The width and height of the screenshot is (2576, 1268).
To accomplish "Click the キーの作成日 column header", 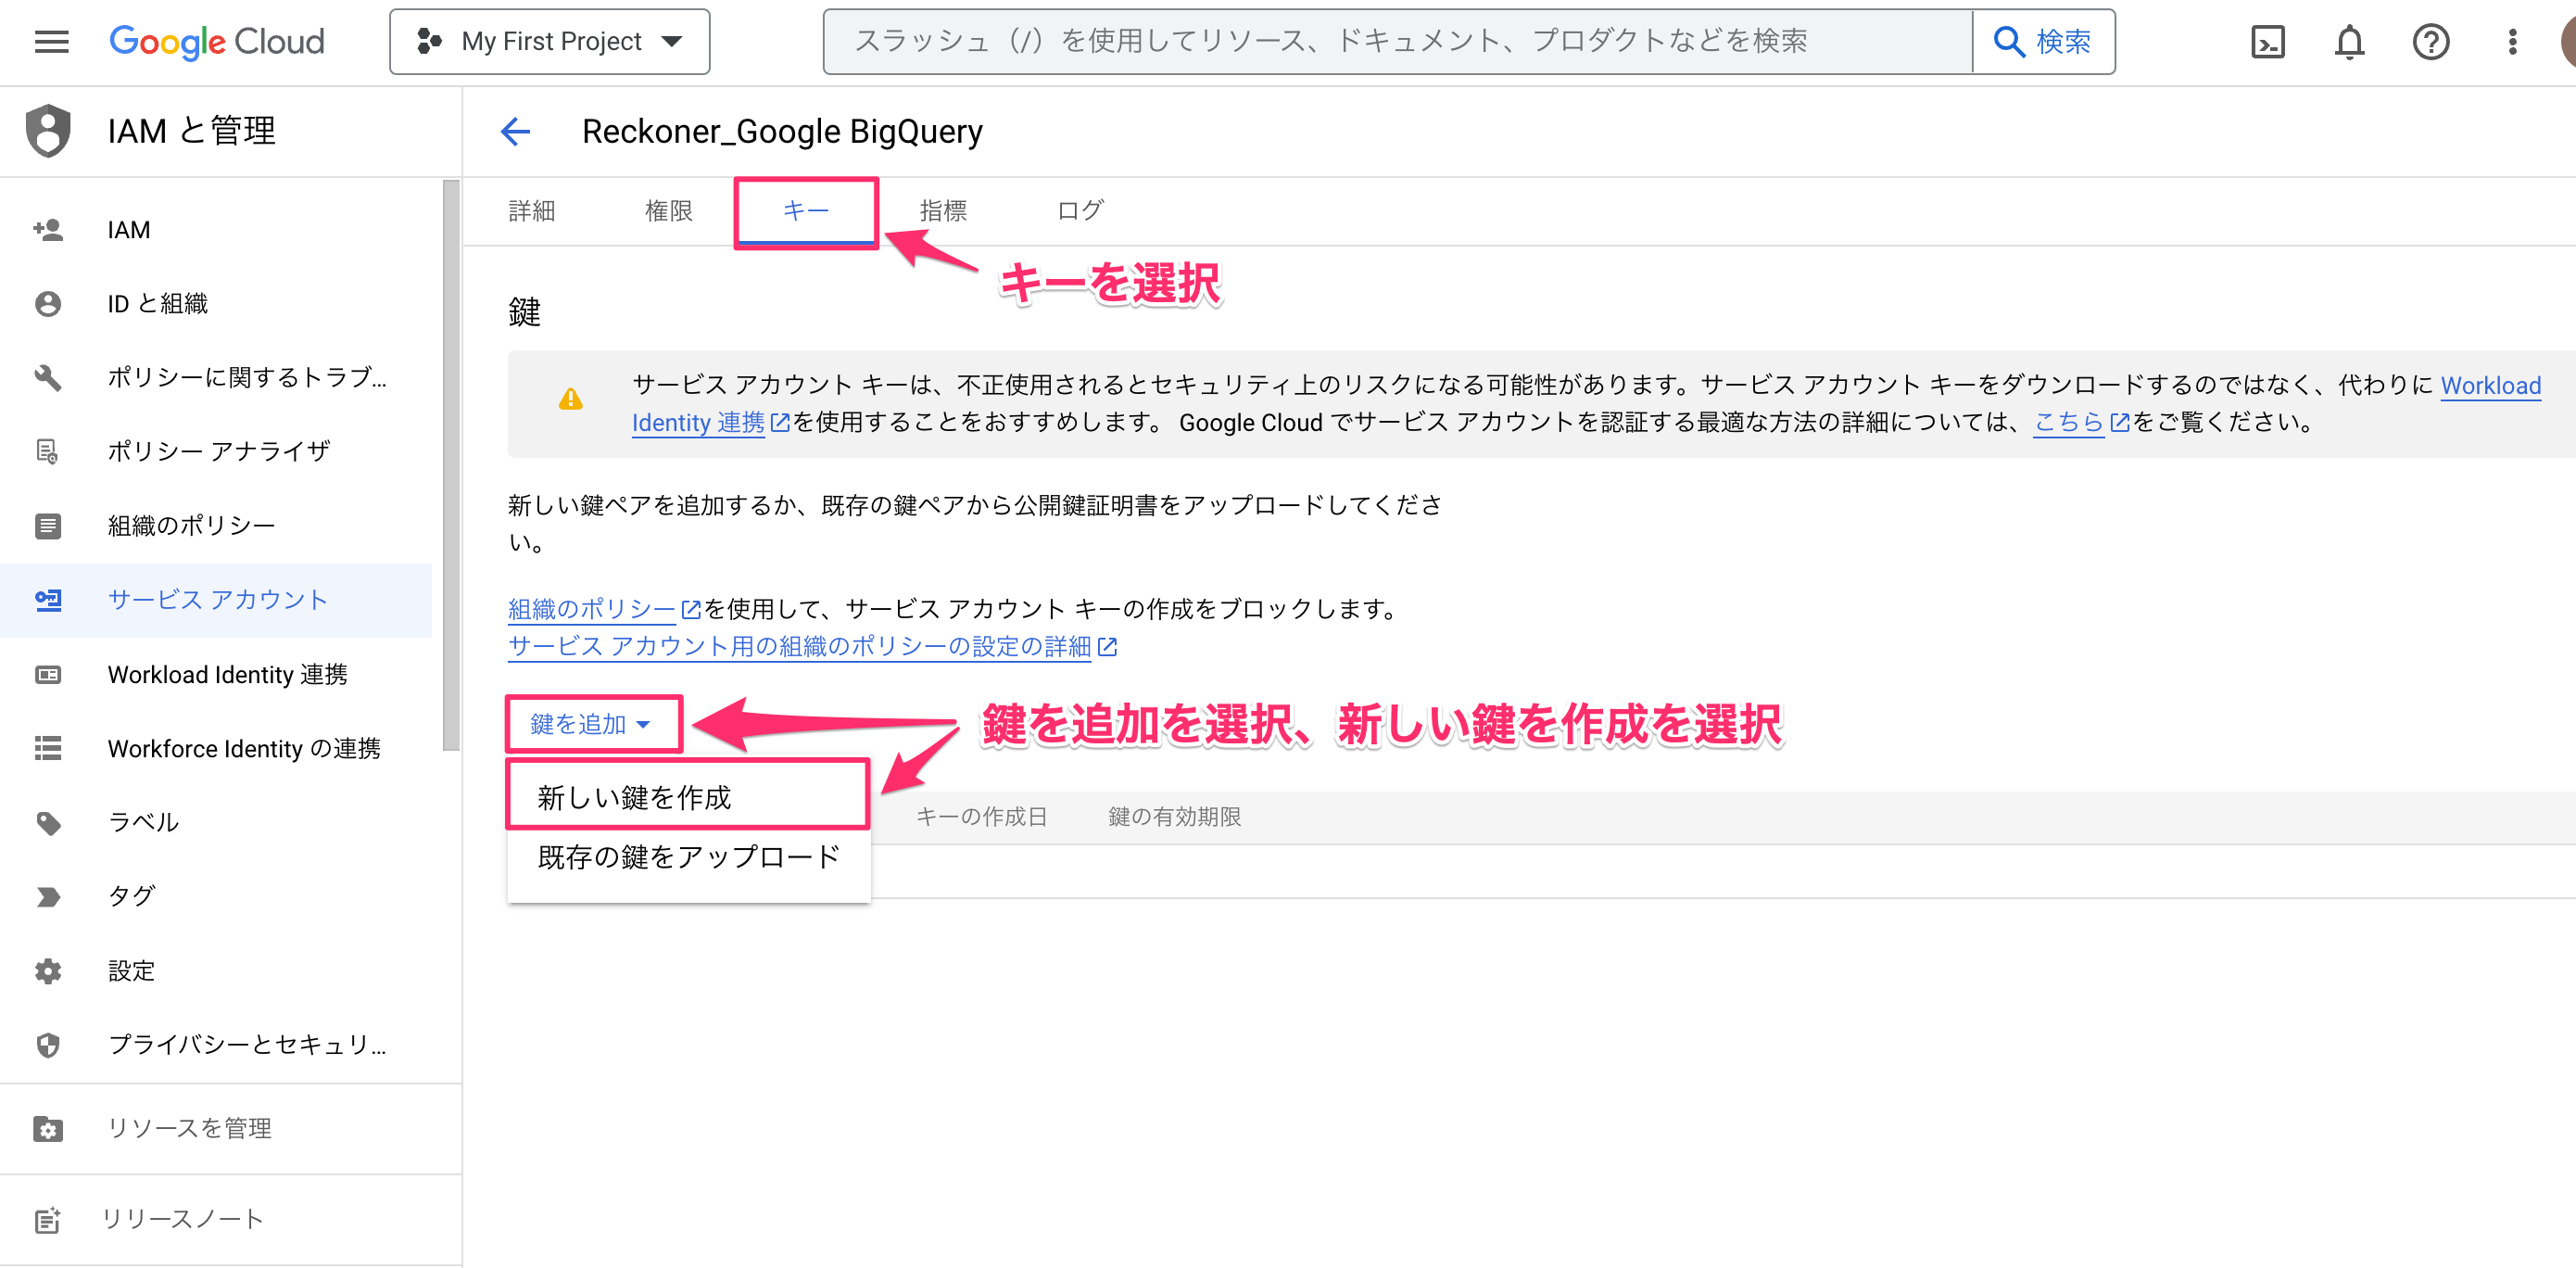I will (x=981, y=817).
